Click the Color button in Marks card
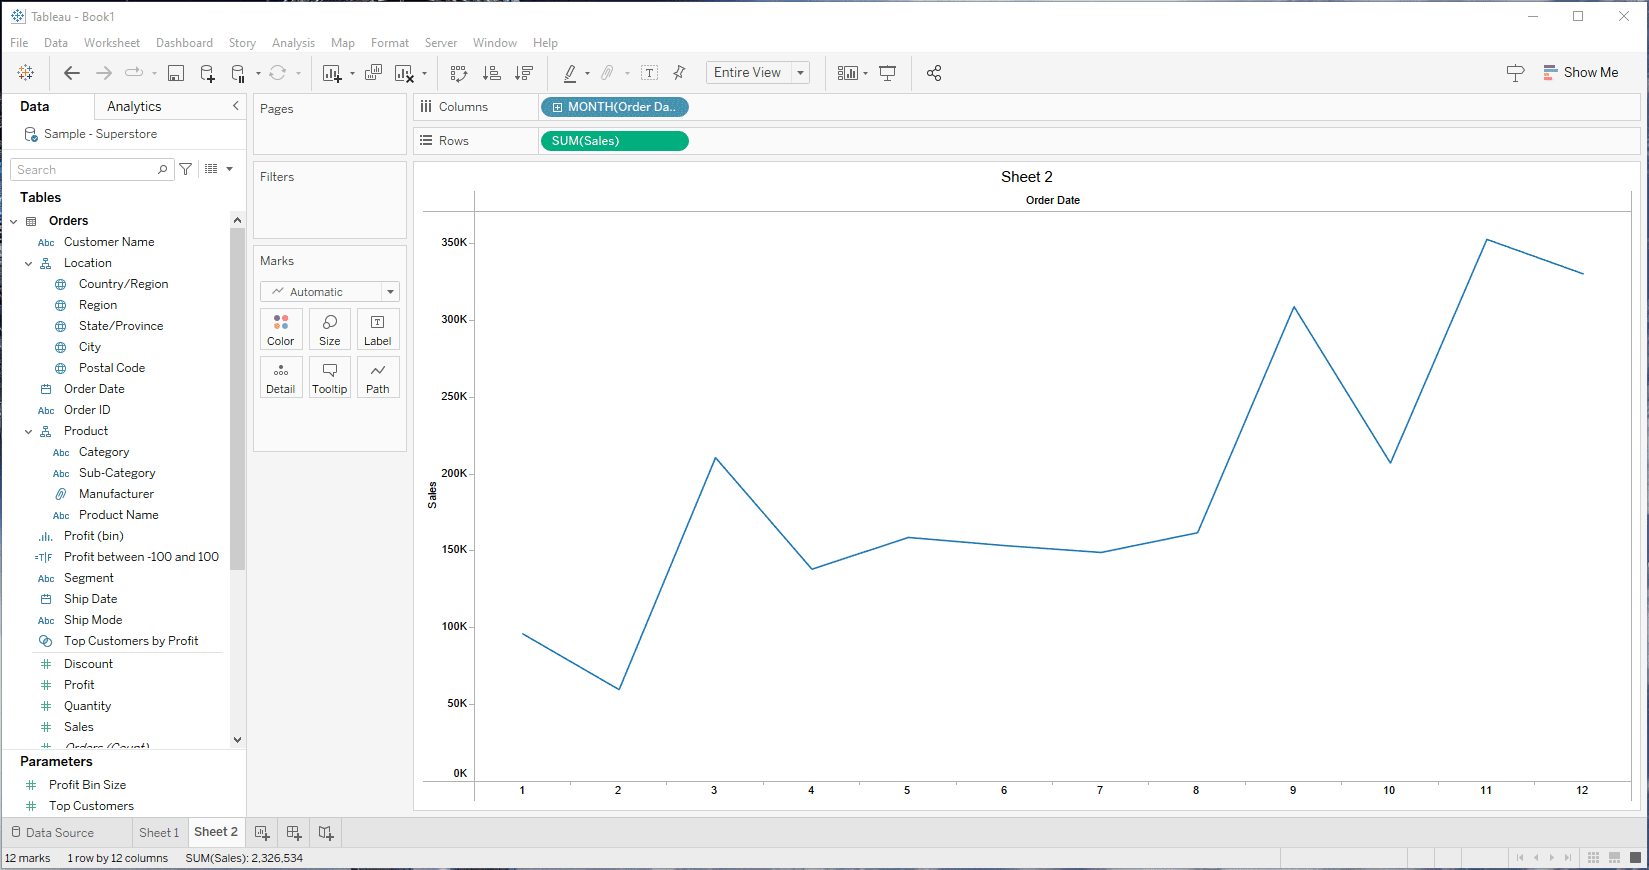The width and height of the screenshot is (1649, 870). pyautogui.click(x=281, y=329)
